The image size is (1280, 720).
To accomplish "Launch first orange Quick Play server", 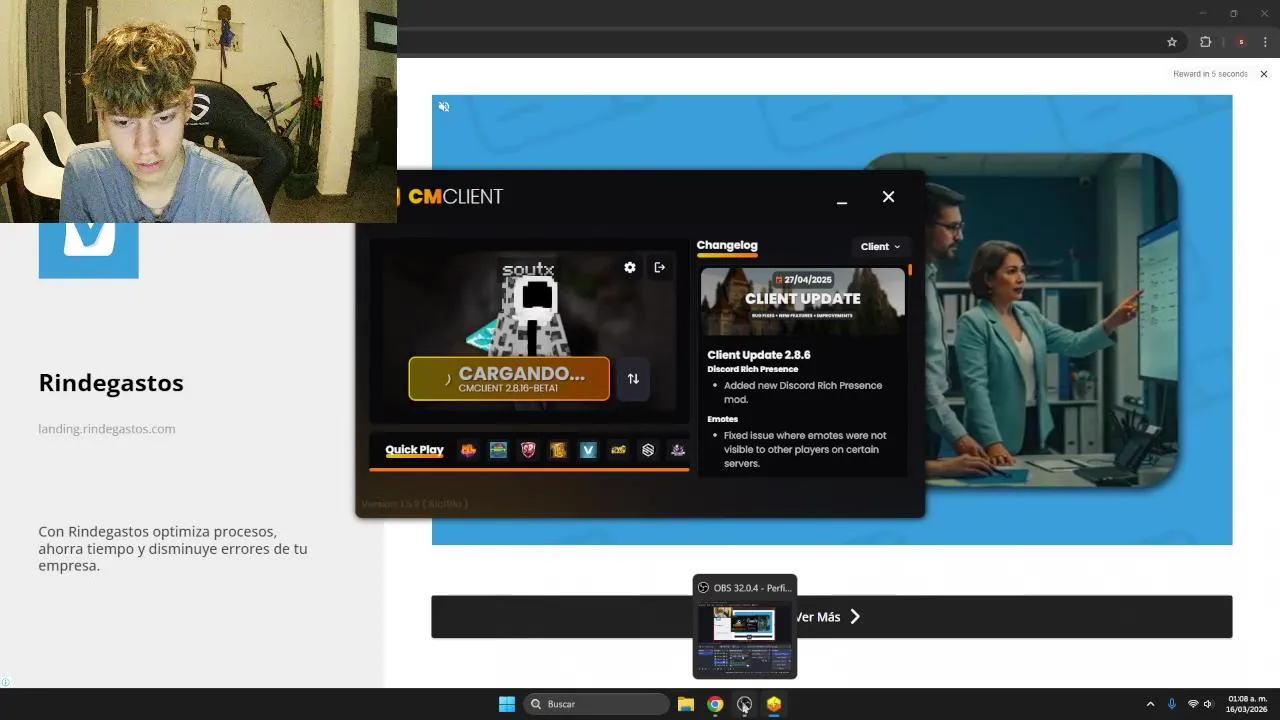I will click(x=468, y=450).
